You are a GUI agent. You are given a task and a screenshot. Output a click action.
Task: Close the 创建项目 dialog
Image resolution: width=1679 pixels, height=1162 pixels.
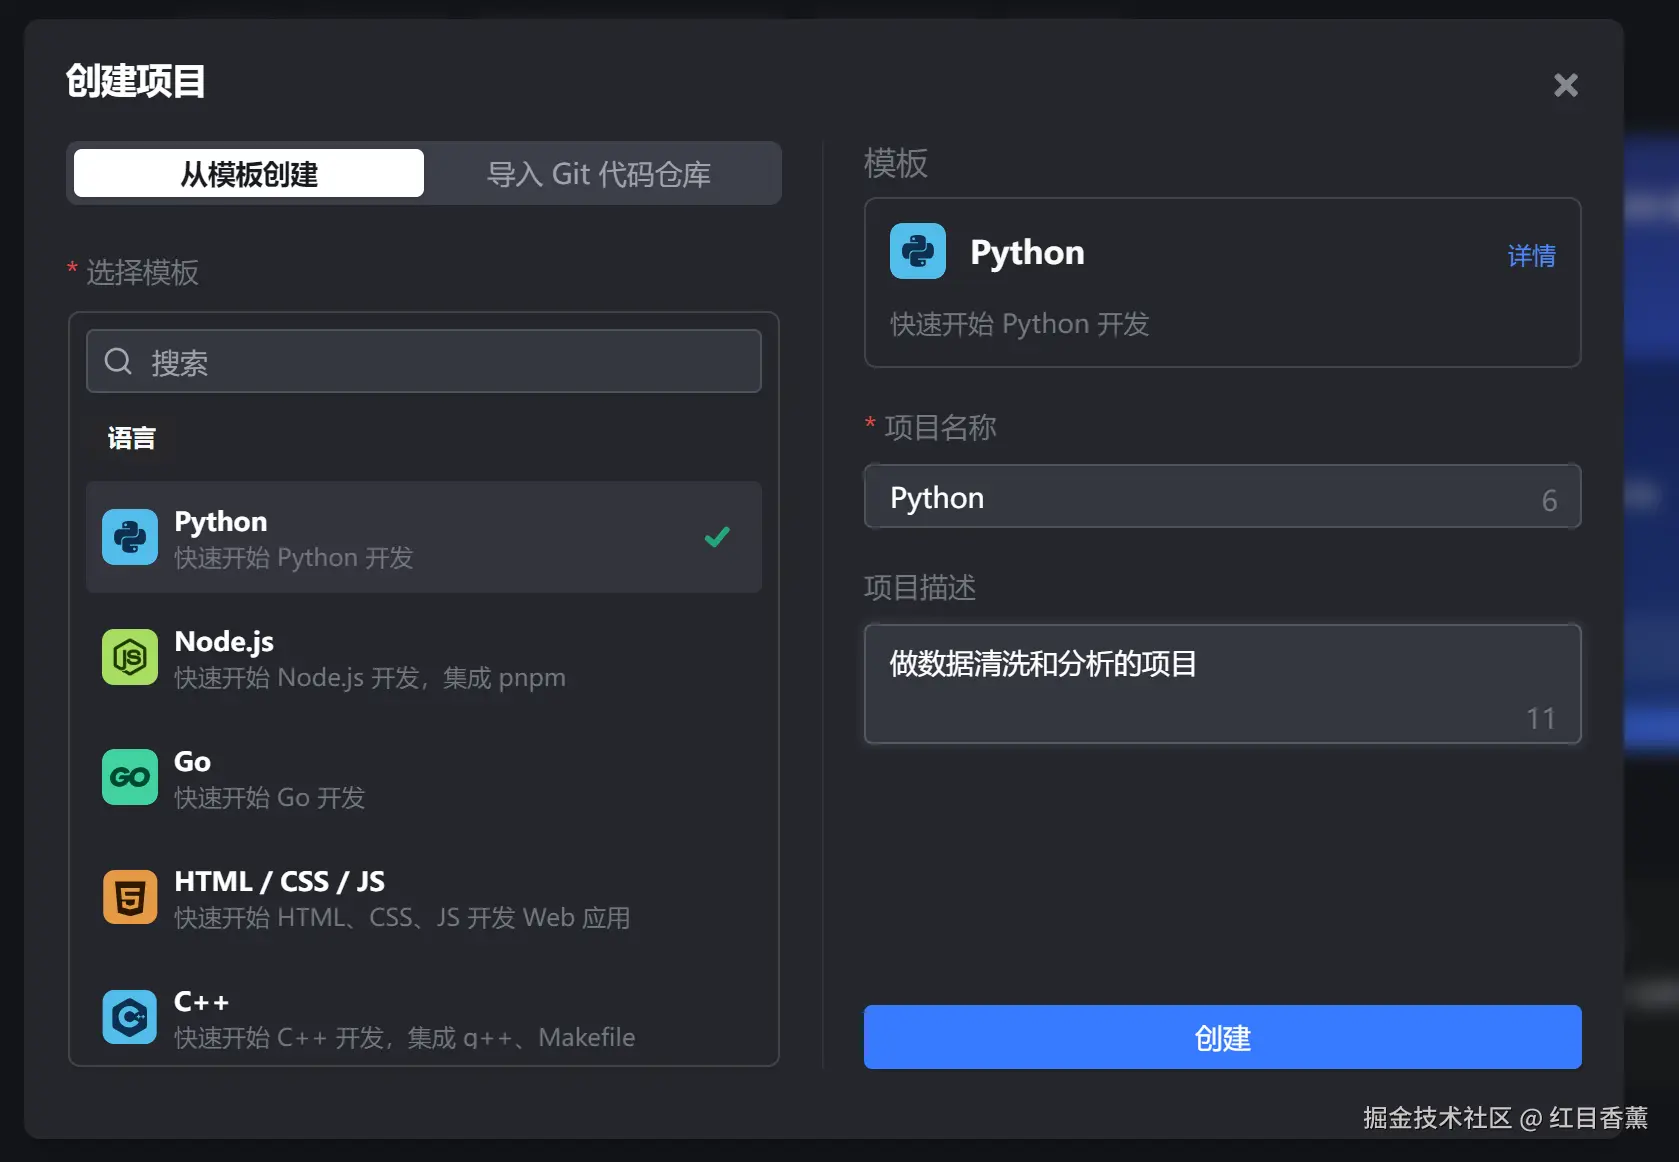pyautogui.click(x=1565, y=85)
